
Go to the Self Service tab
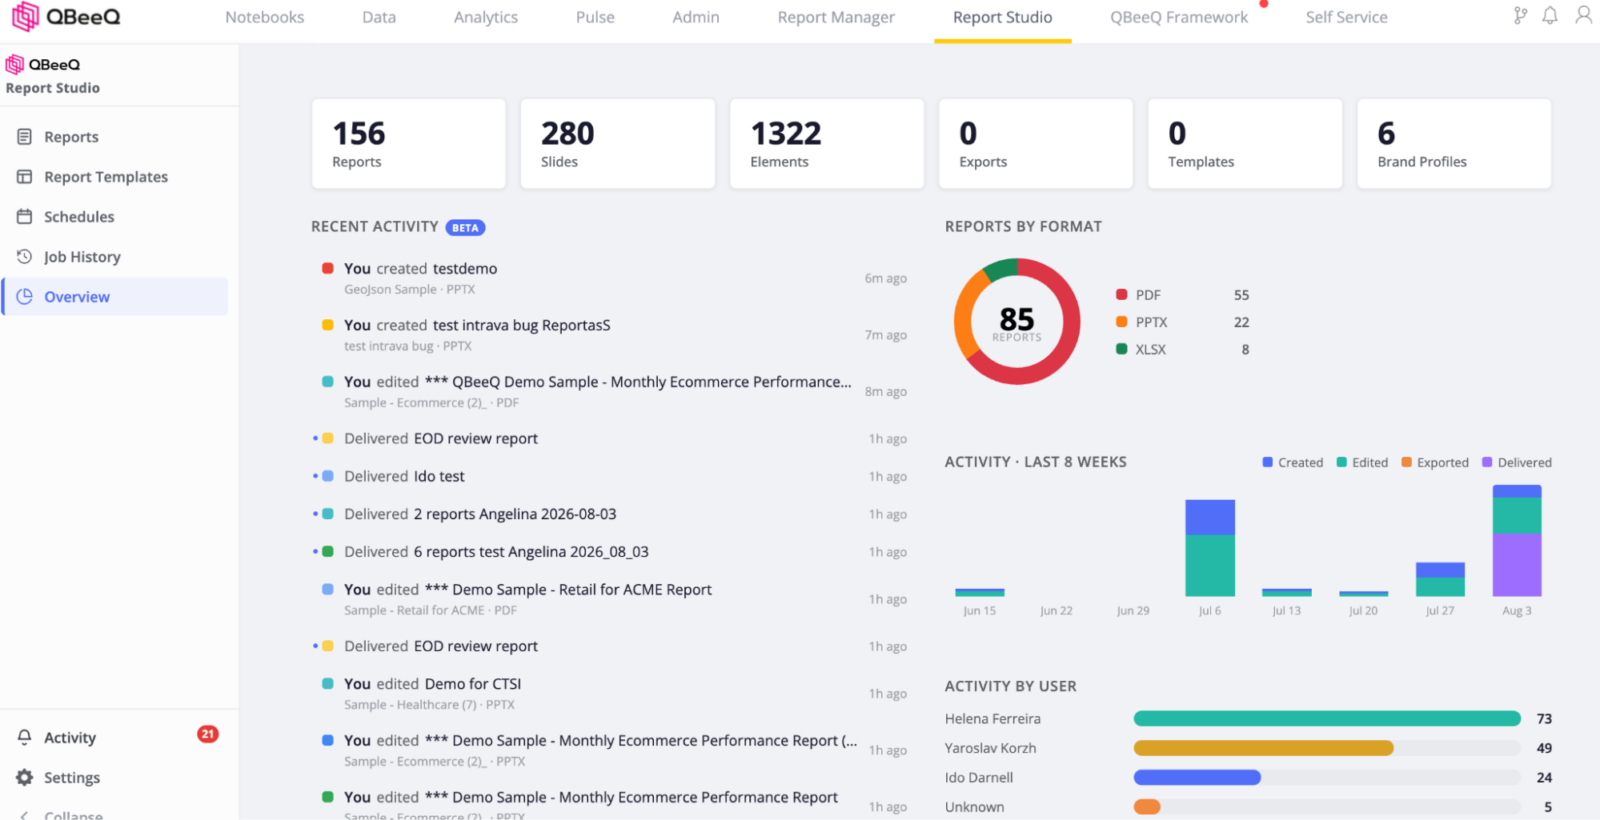point(1347,17)
